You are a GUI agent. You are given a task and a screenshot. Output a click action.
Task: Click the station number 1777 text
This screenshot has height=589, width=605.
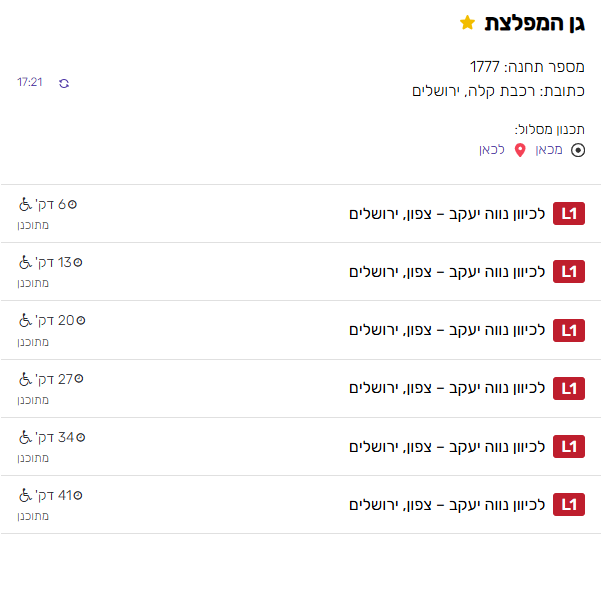point(484,67)
